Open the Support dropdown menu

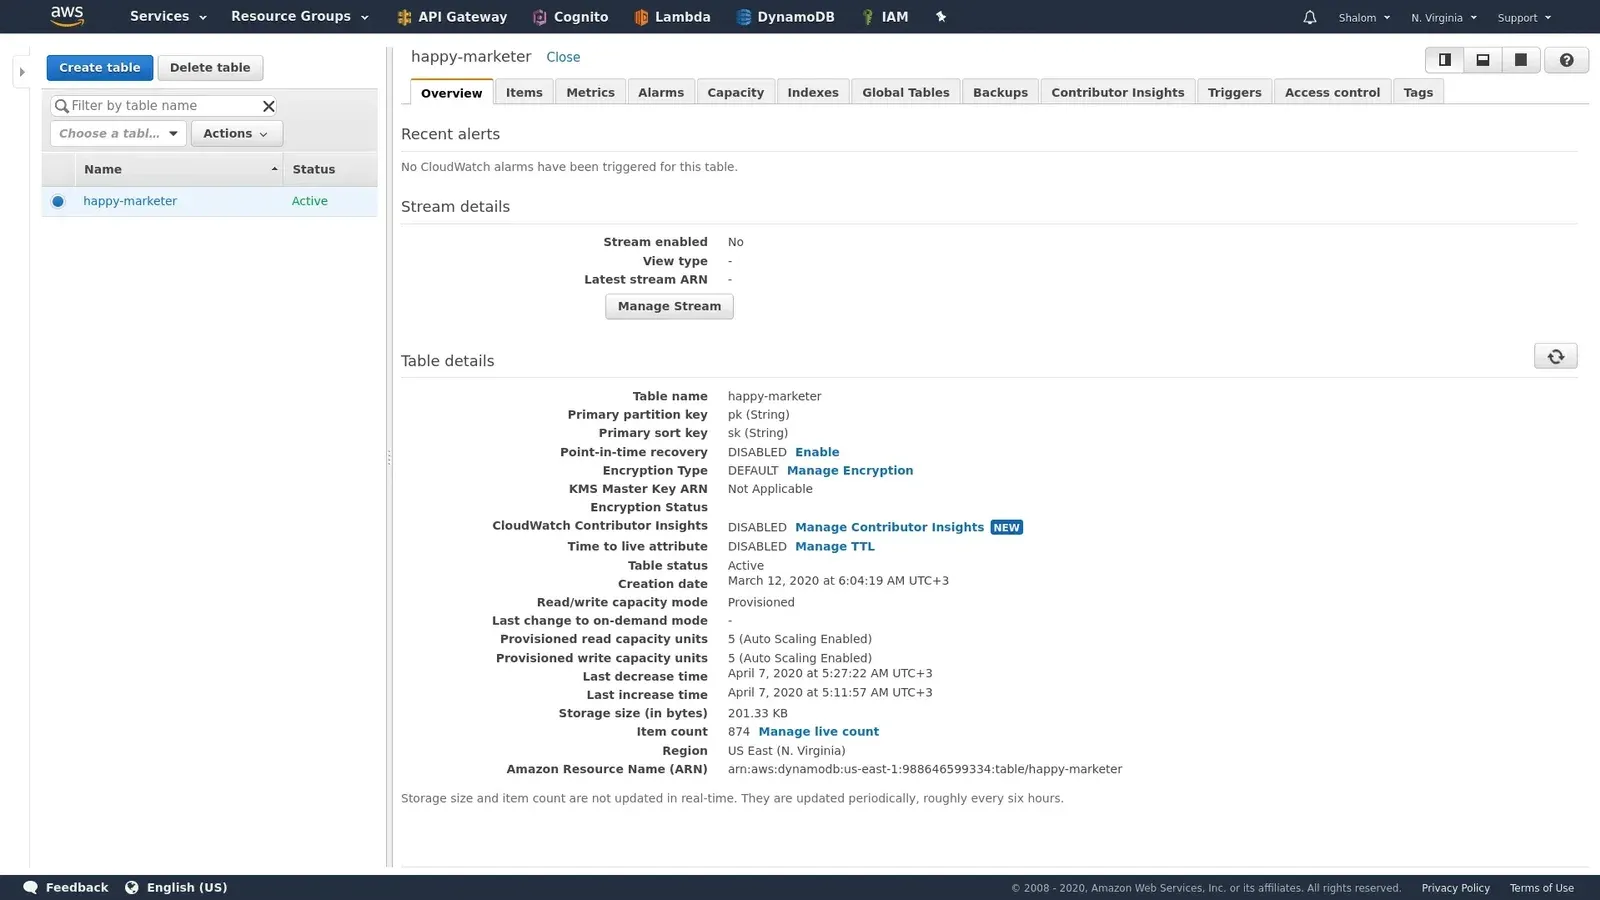[1524, 18]
